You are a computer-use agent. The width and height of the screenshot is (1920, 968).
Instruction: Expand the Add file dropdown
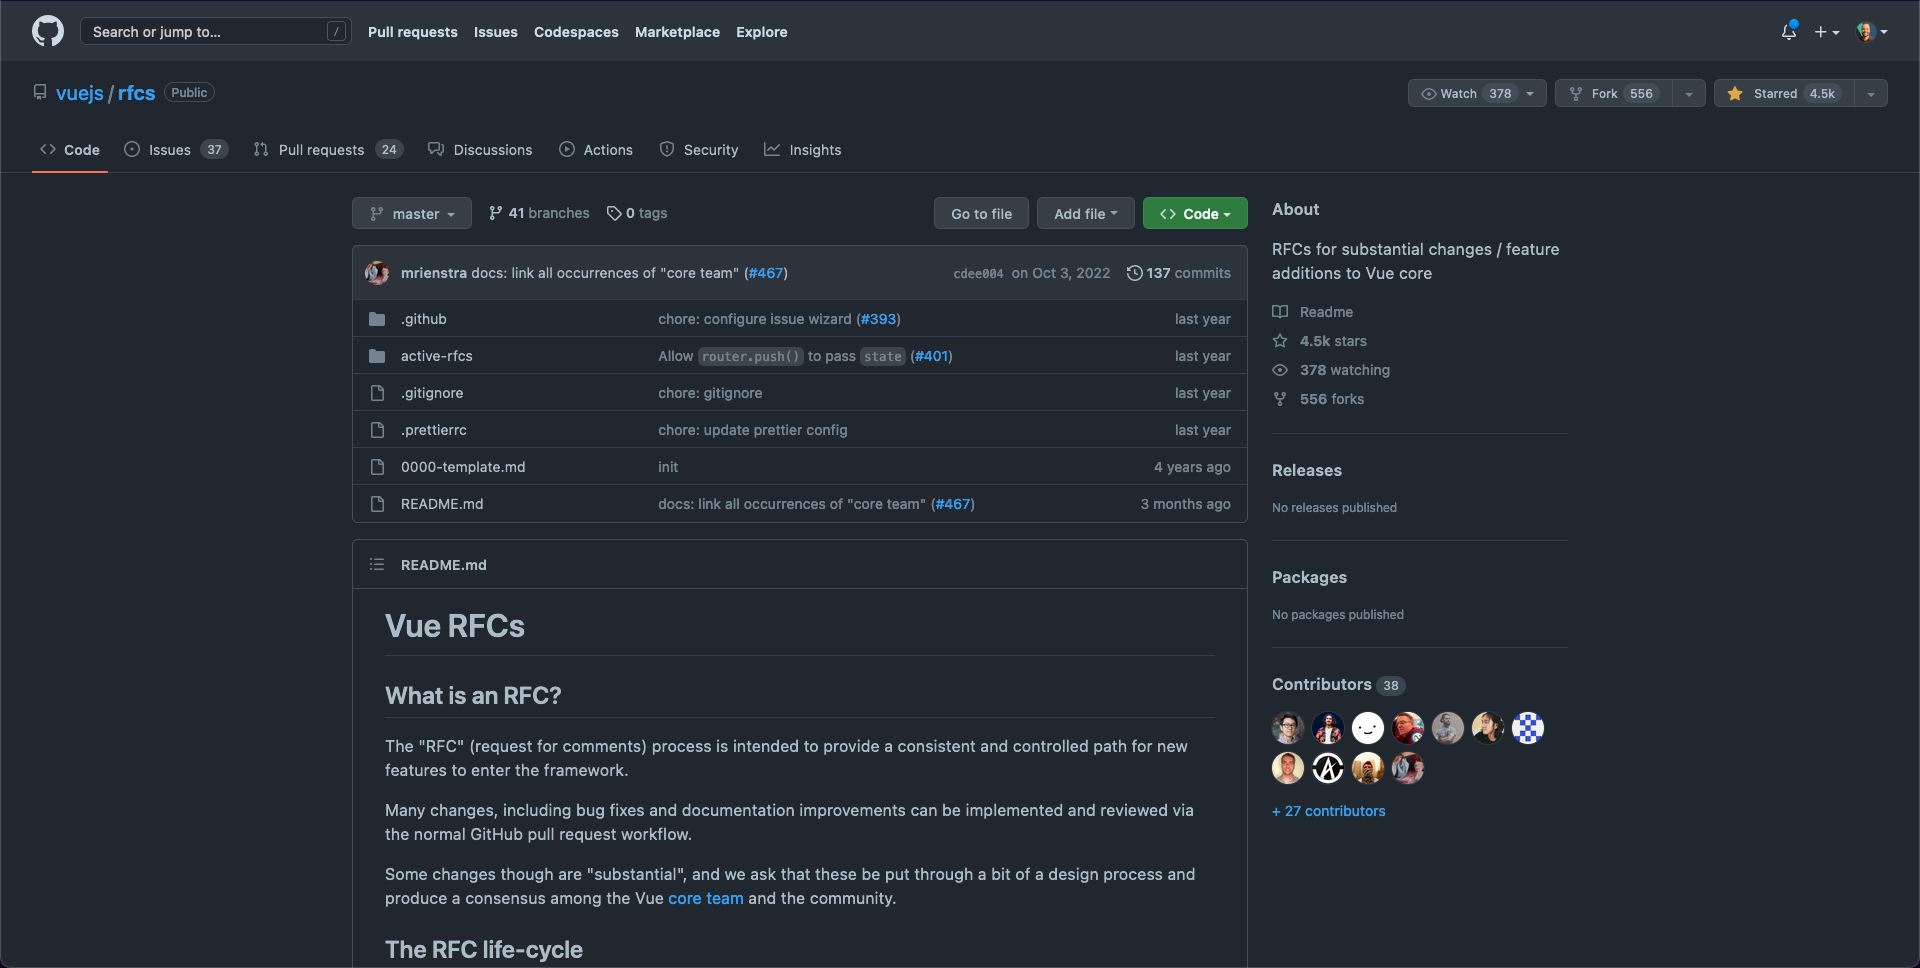(x=1086, y=213)
